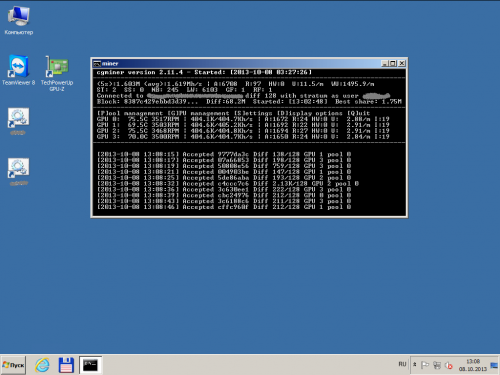Select the TeamViewer 8 desktop shortcut
The height and width of the screenshot is (375, 500).
pos(18,70)
